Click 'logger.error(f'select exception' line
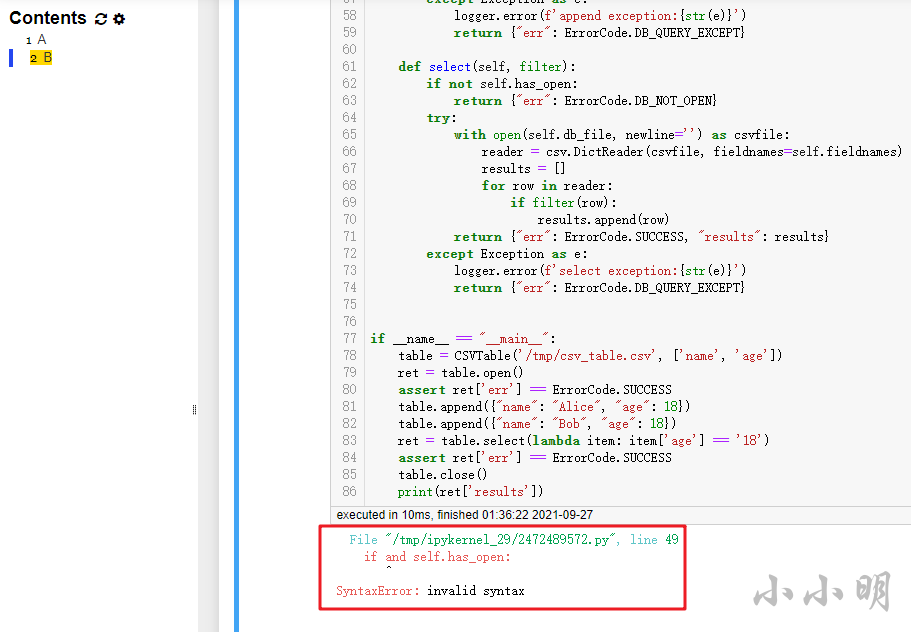The height and width of the screenshot is (632, 911). pos(600,271)
